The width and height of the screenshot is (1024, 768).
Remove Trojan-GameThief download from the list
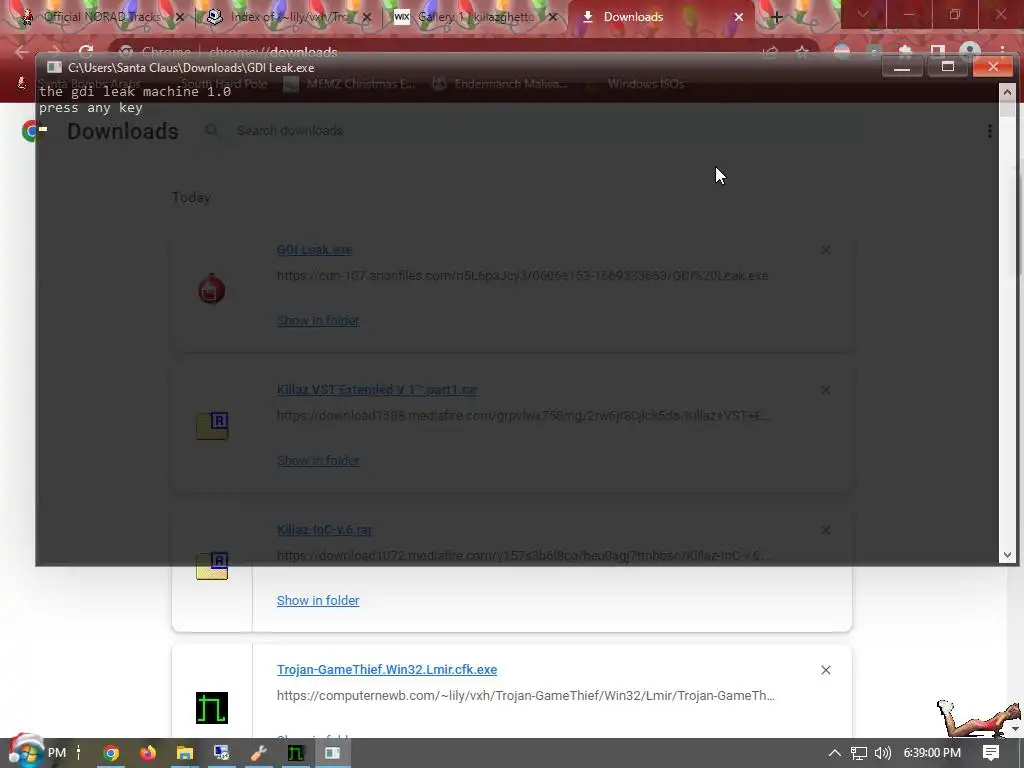[x=825, y=670]
